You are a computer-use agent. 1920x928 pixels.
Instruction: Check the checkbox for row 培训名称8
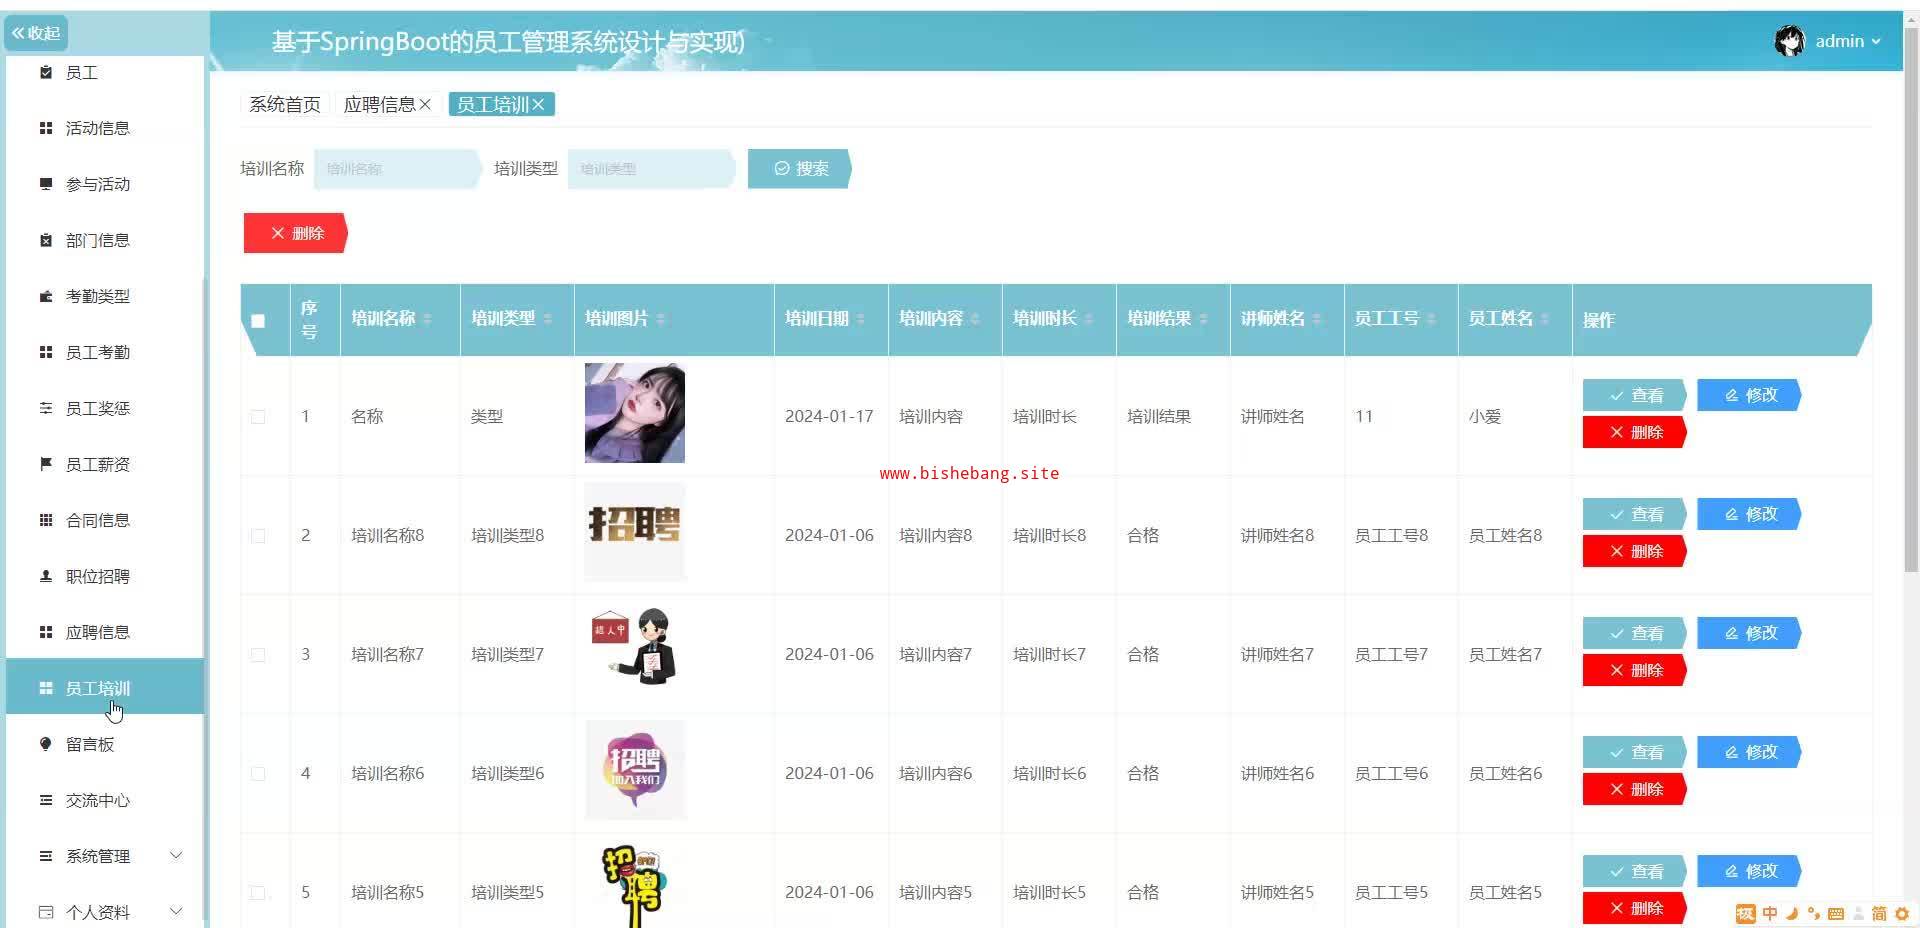pyautogui.click(x=258, y=536)
